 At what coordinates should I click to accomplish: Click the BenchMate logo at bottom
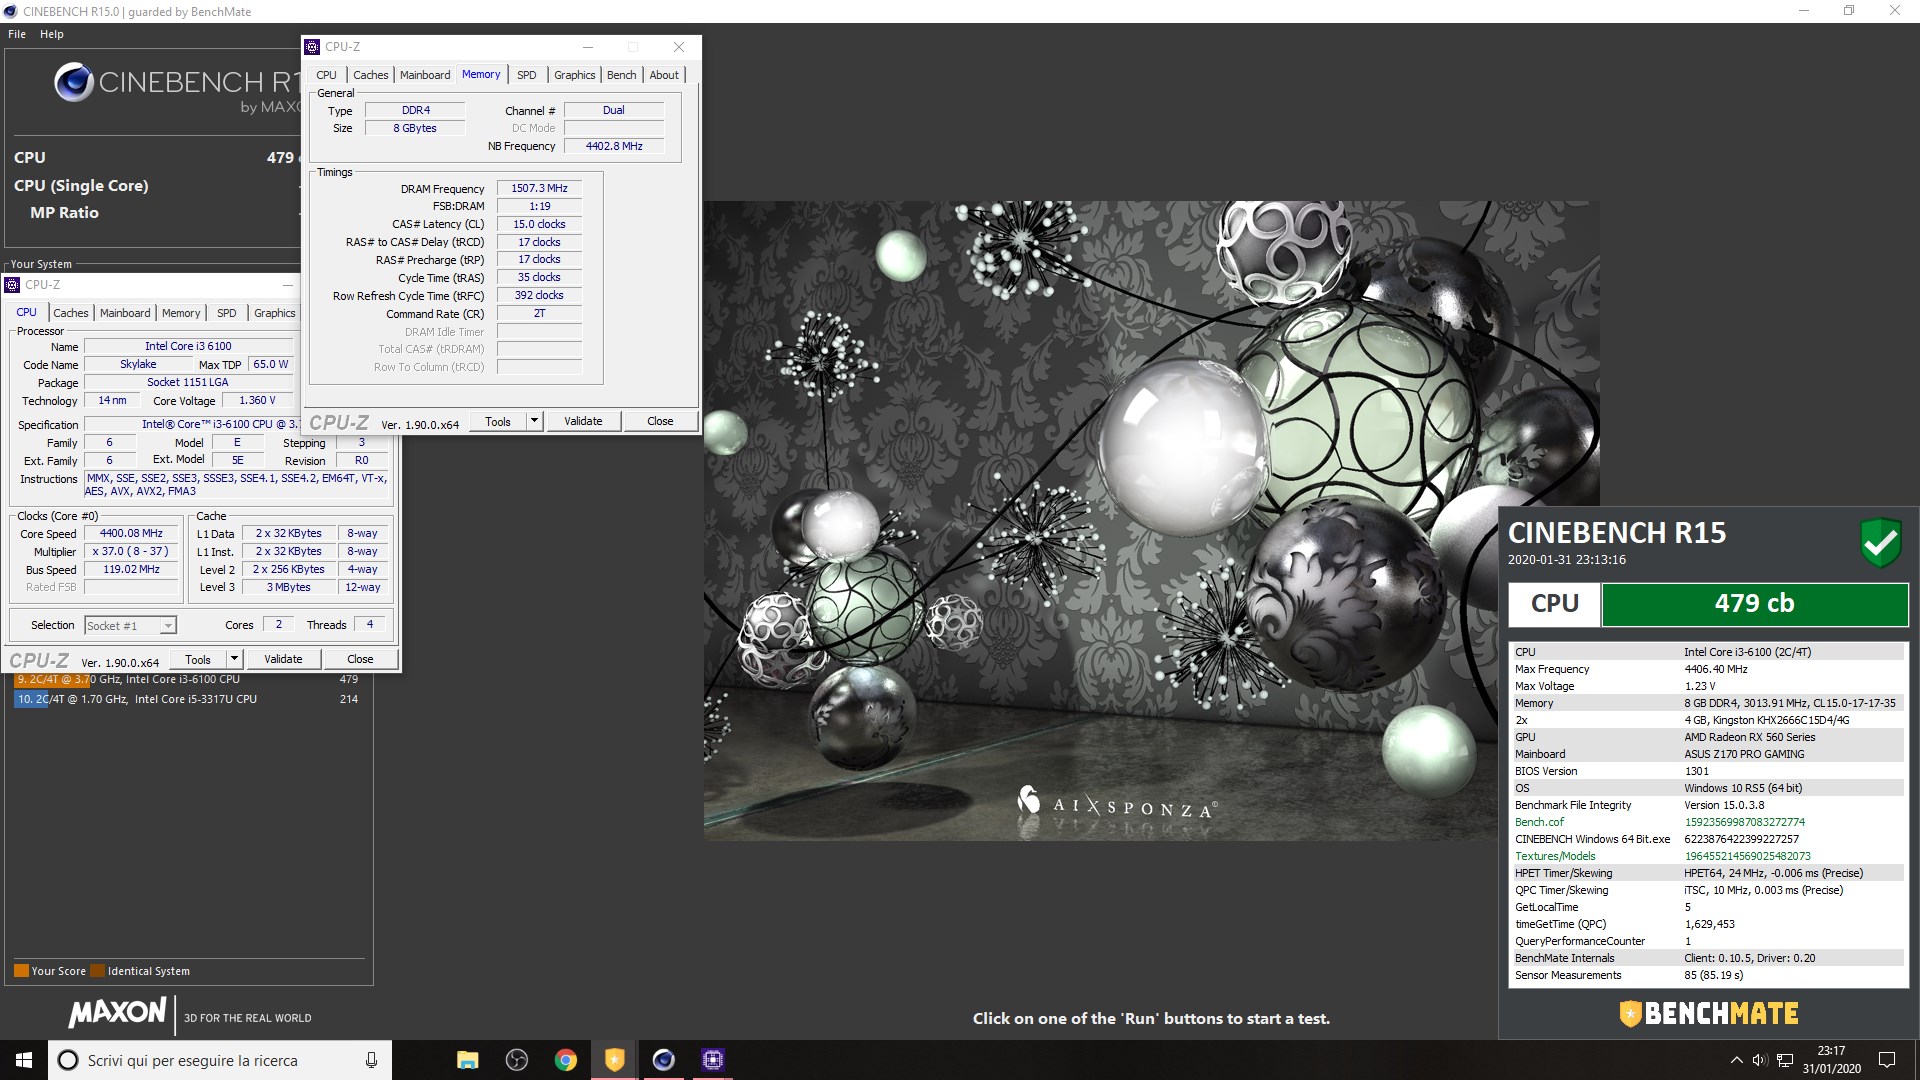[x=1708, y=1013]
